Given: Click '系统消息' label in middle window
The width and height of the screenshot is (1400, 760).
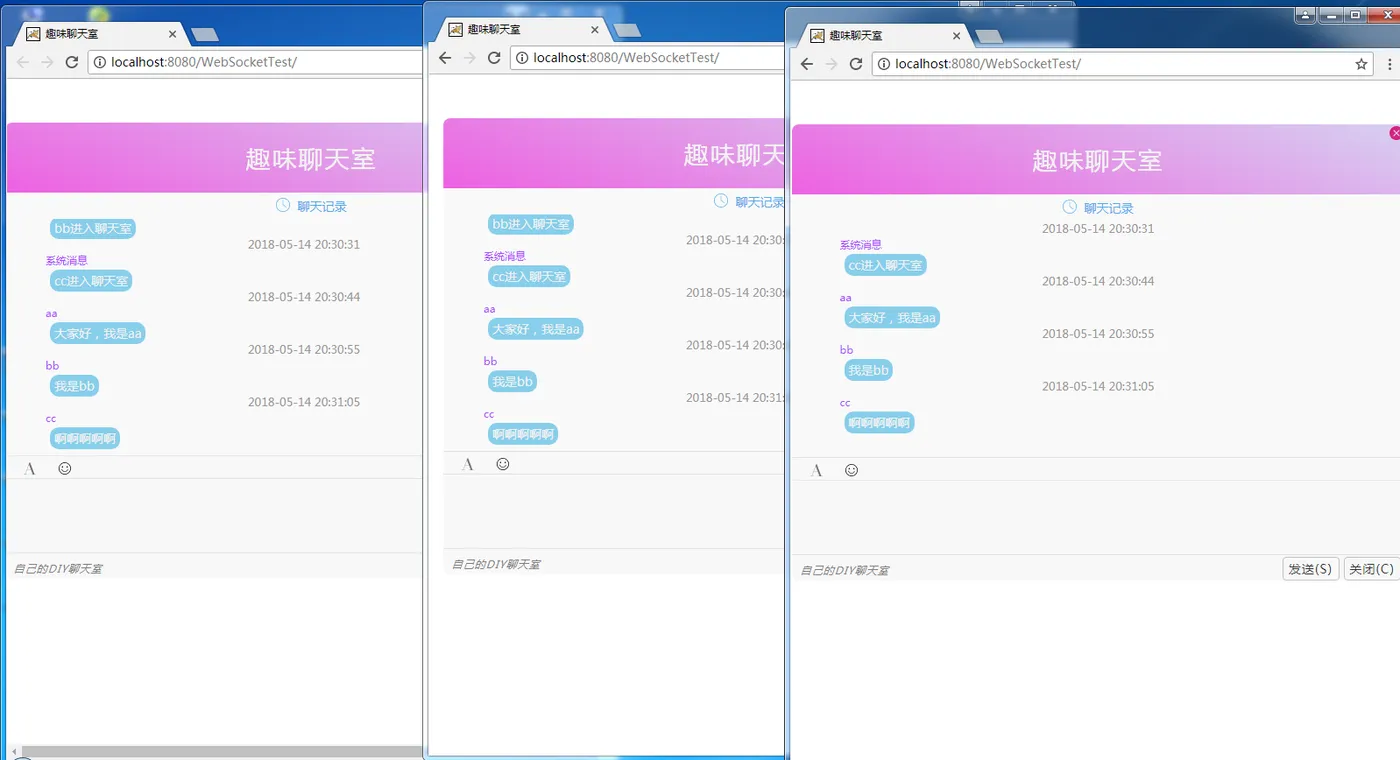Looking at the screenshot, I should (x=505, y=256).
